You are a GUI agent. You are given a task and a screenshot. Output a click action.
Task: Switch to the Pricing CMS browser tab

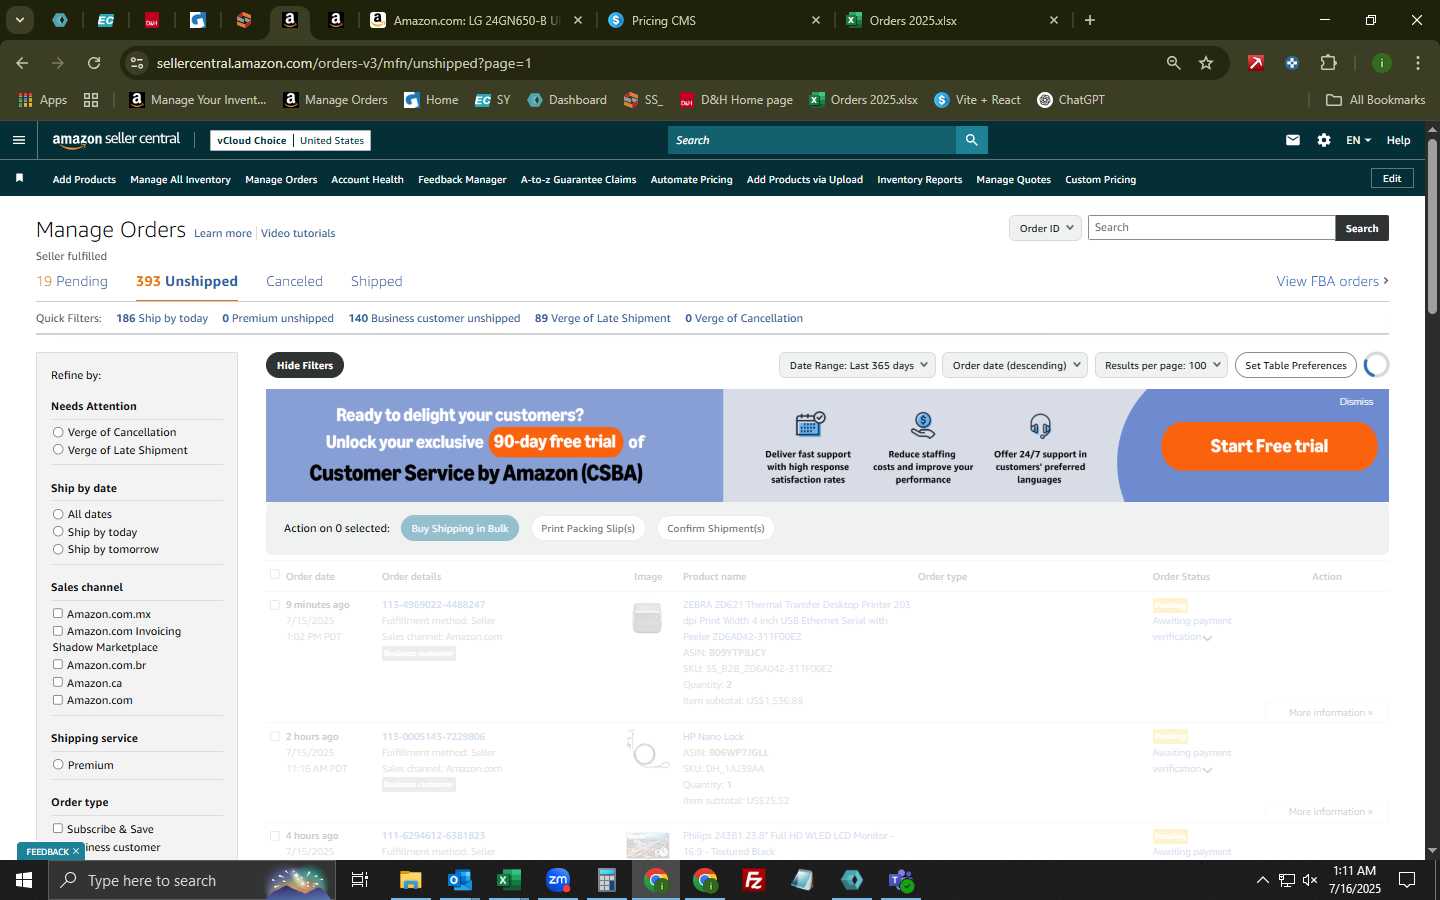(x=714, y=20)
